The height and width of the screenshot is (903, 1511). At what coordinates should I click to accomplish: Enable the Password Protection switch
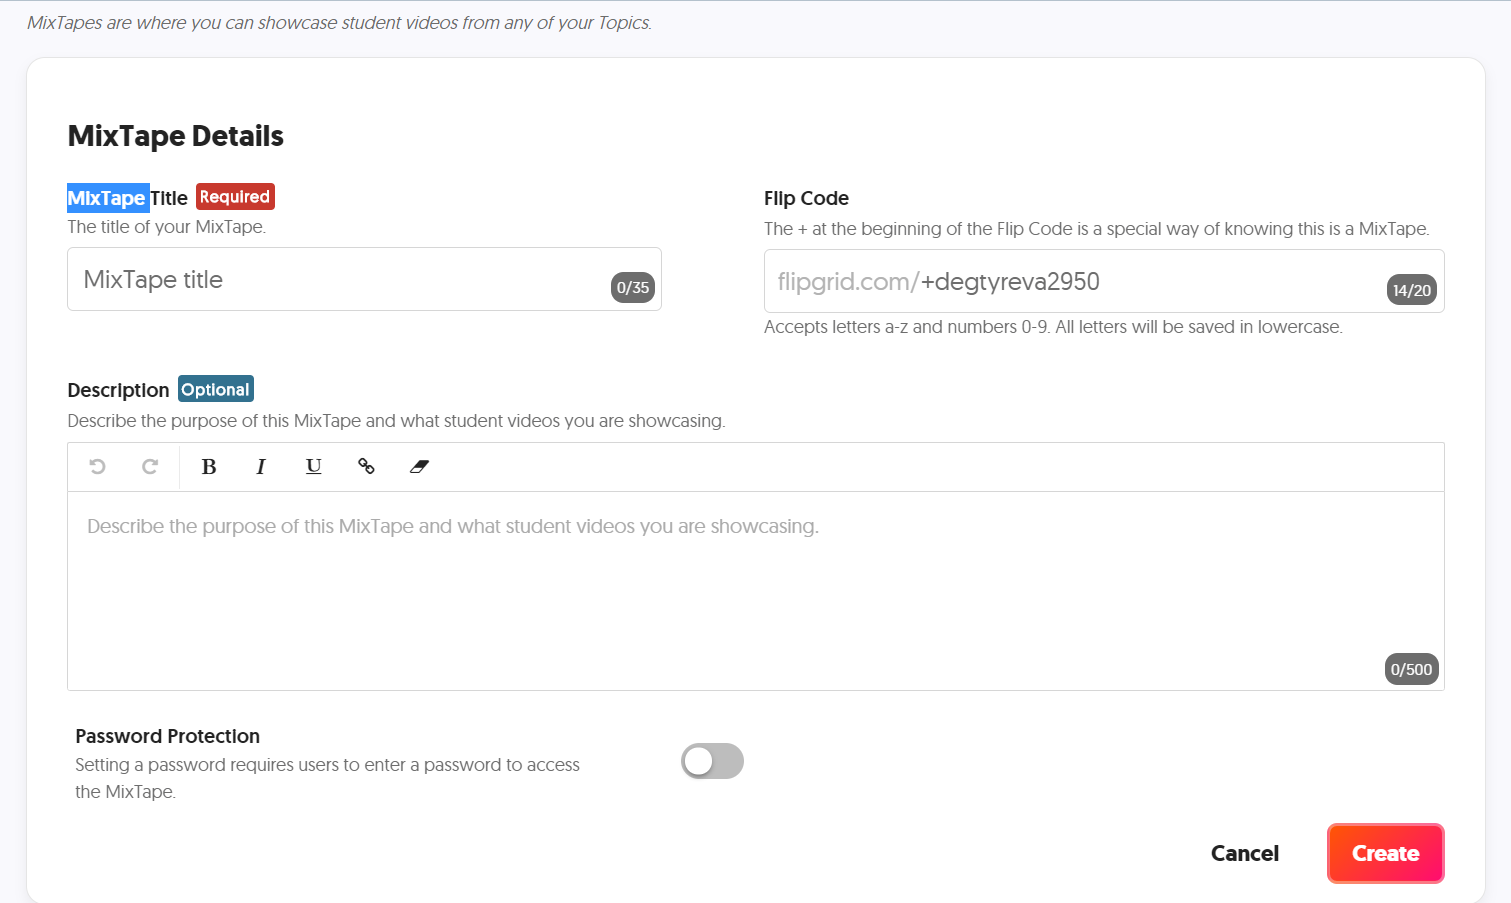point(712,761)
